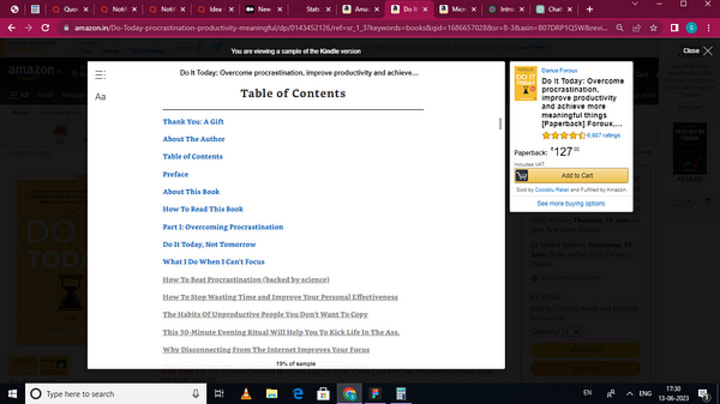The width and height of the screenshot is (720, 404).
Task: Open a new browser tab
Action: (590, 9)
